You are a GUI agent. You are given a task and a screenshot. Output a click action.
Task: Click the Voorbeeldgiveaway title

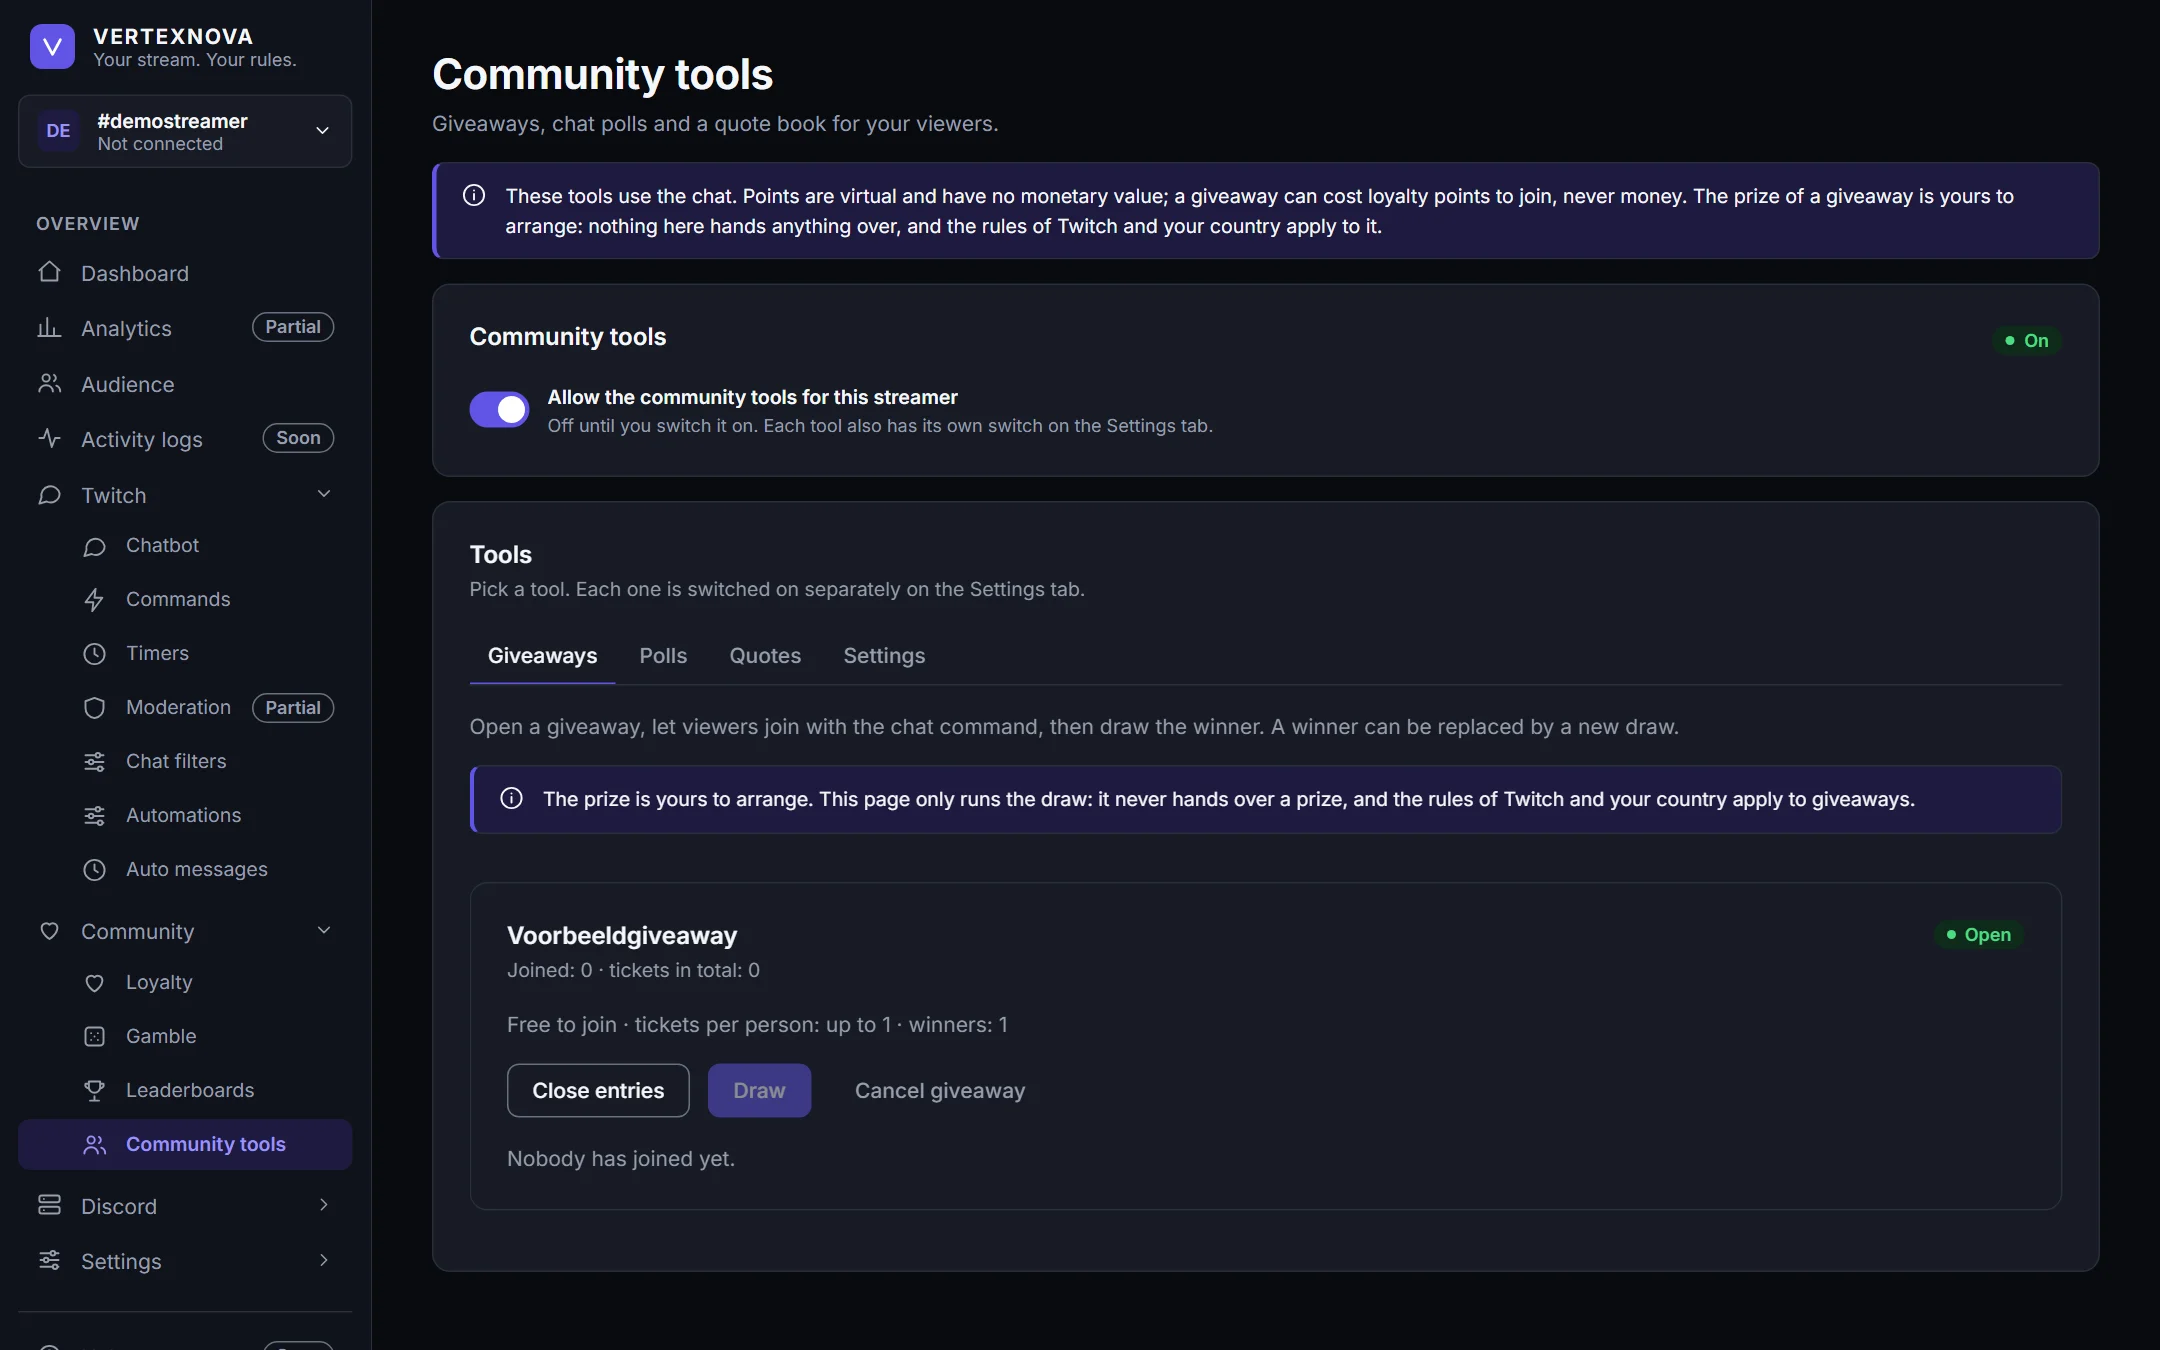coord(622,936)
